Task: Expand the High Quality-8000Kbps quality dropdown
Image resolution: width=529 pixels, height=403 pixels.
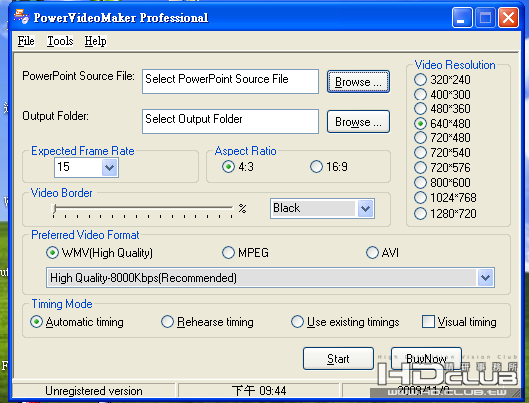Action: [x=486, y=278]
